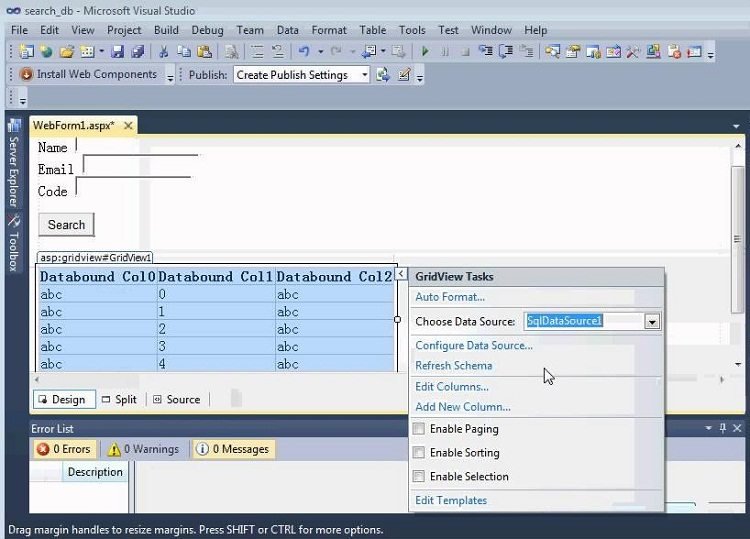Image resolution: width=750 pixels, height=539 pixels.
Task: Open the Add New Item dropdown arrow
Action: pyautogui.click(x=102, y=51)
